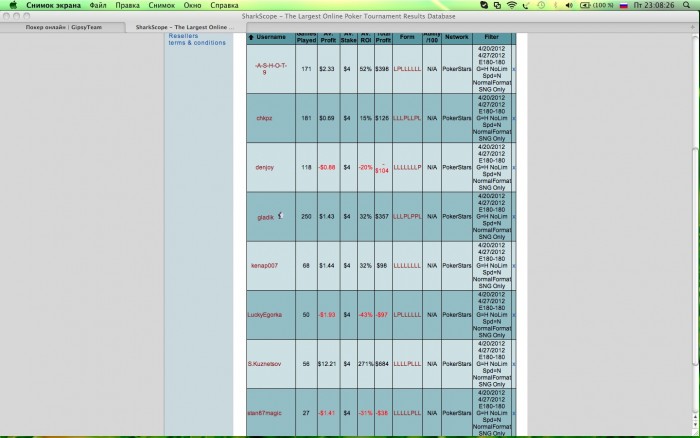Image resolution: width=700 pixels, height=438 pixels.
Task: Click the scrollbar down arrow at bottom right
Action: click(695, 424)
